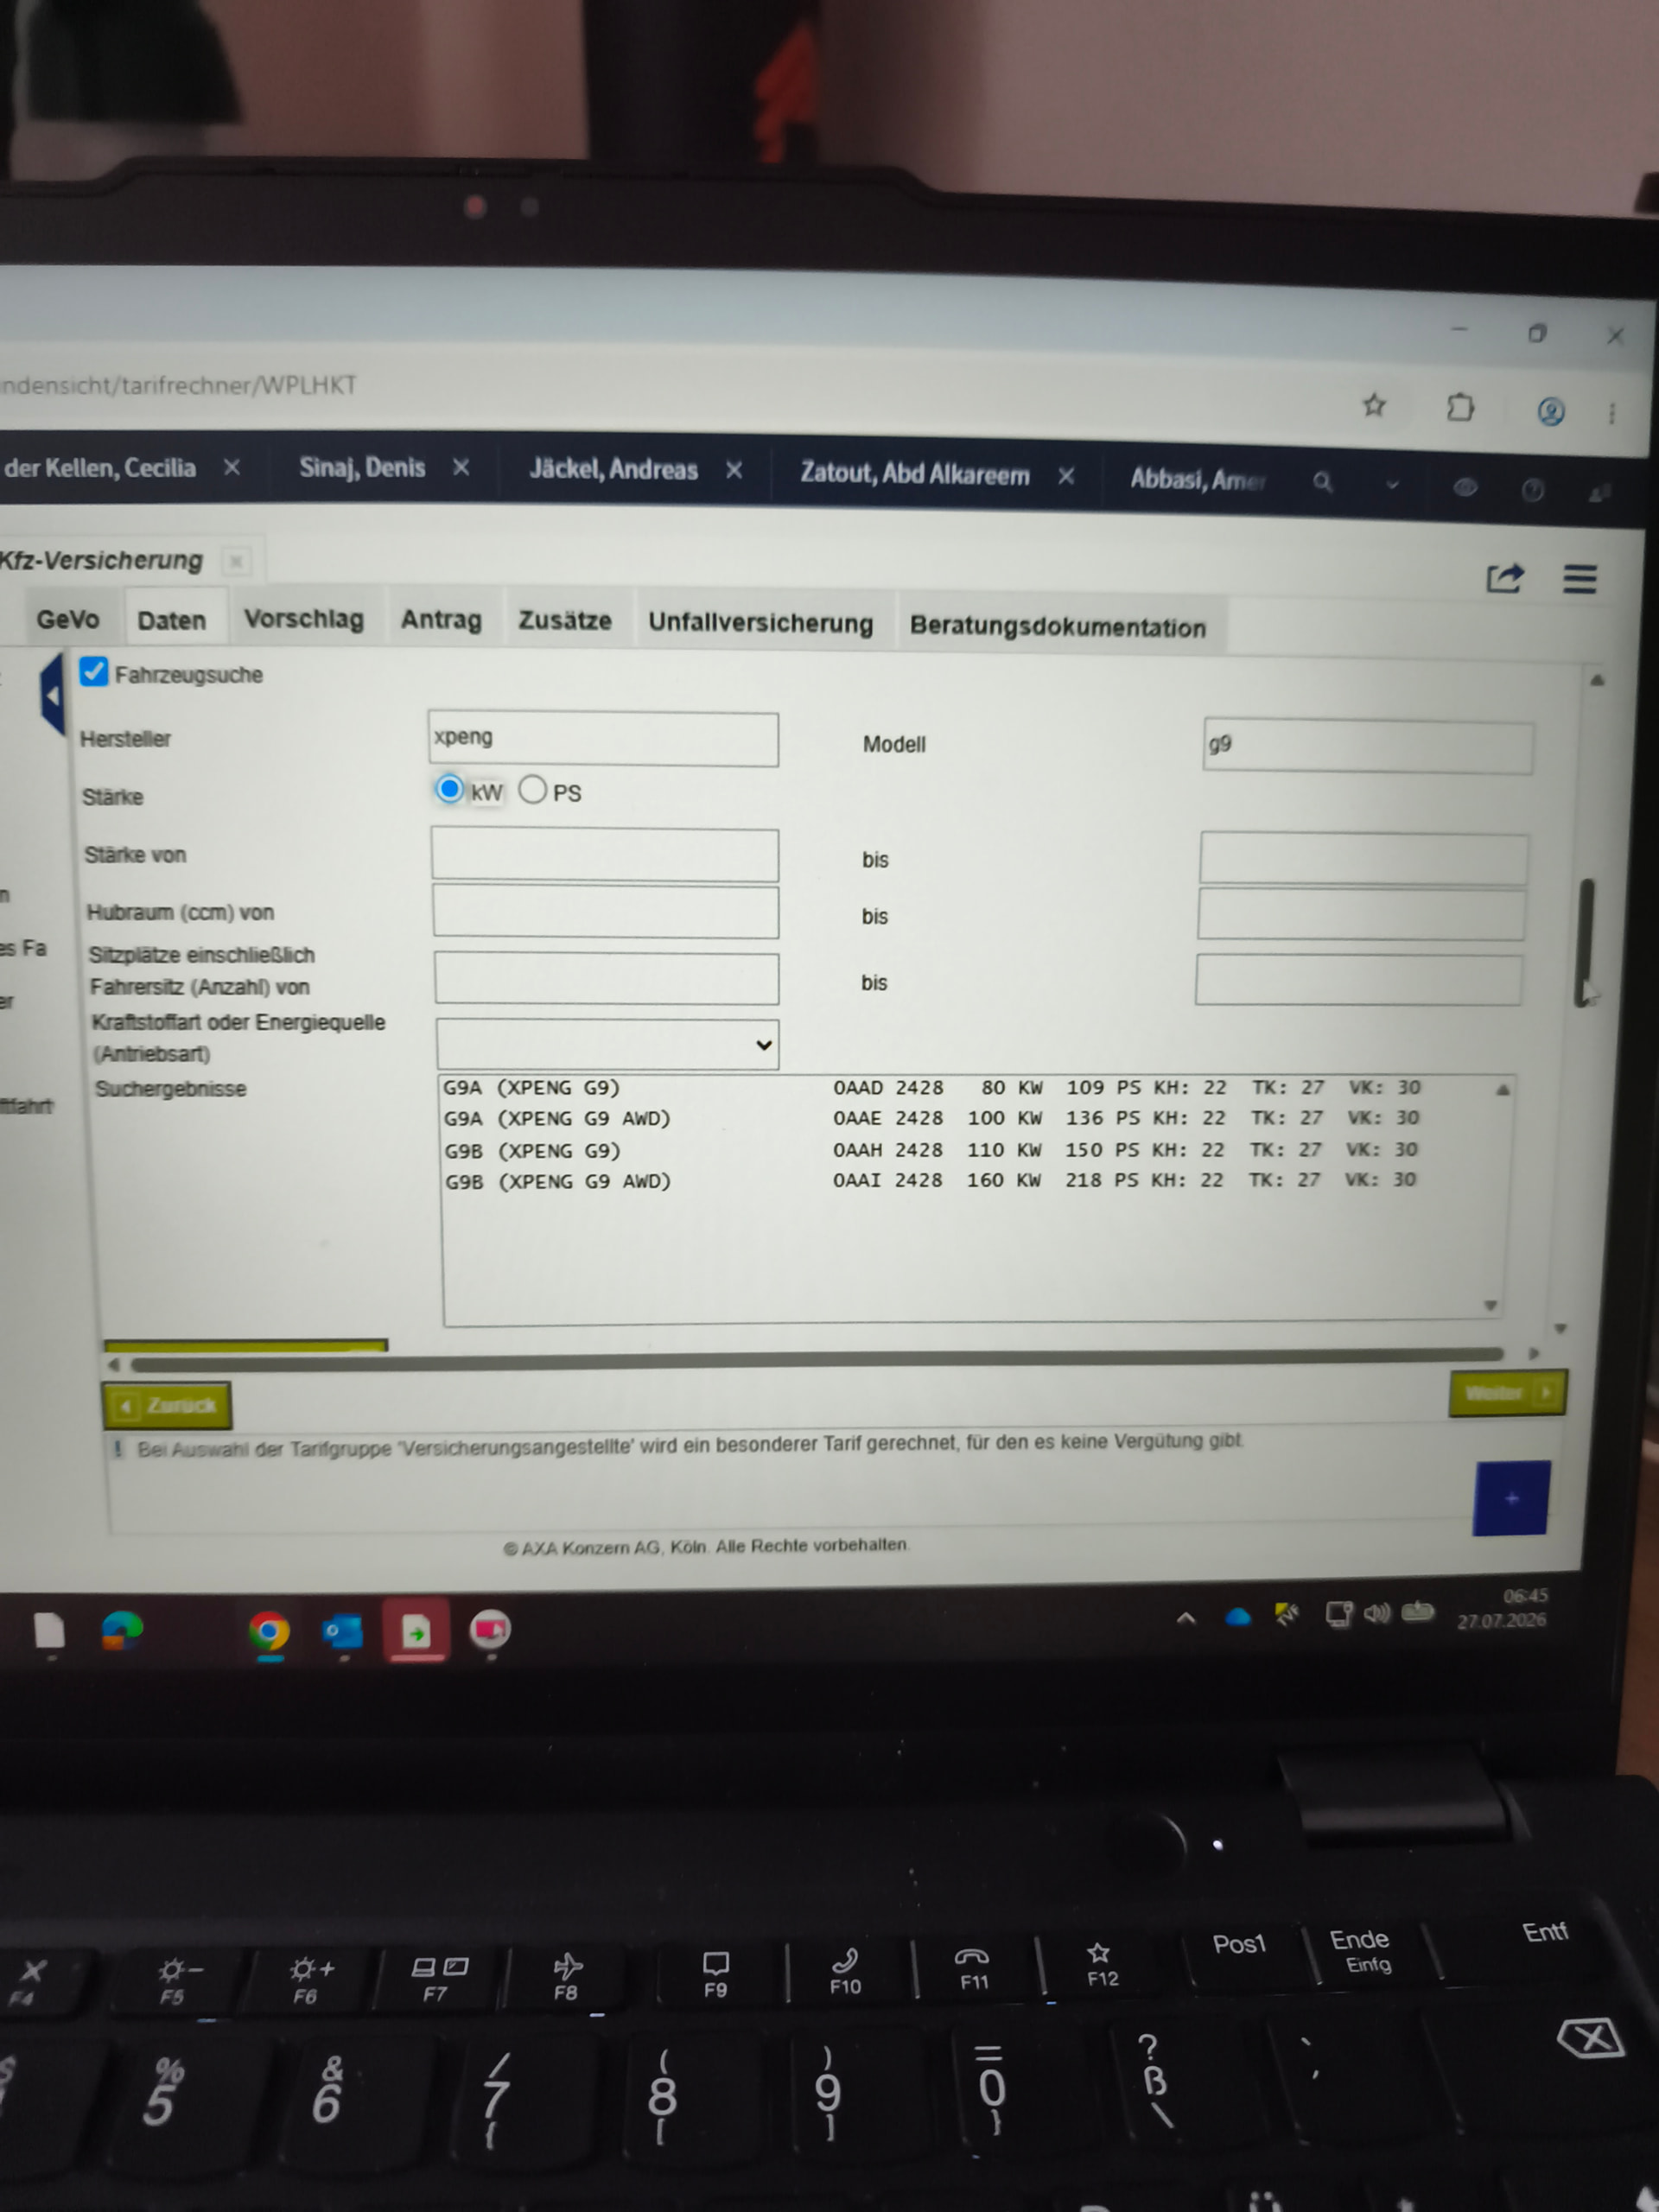
Task: Focus the 'bis' field for Sitzplätze
Action: (x=1359, y=980)
